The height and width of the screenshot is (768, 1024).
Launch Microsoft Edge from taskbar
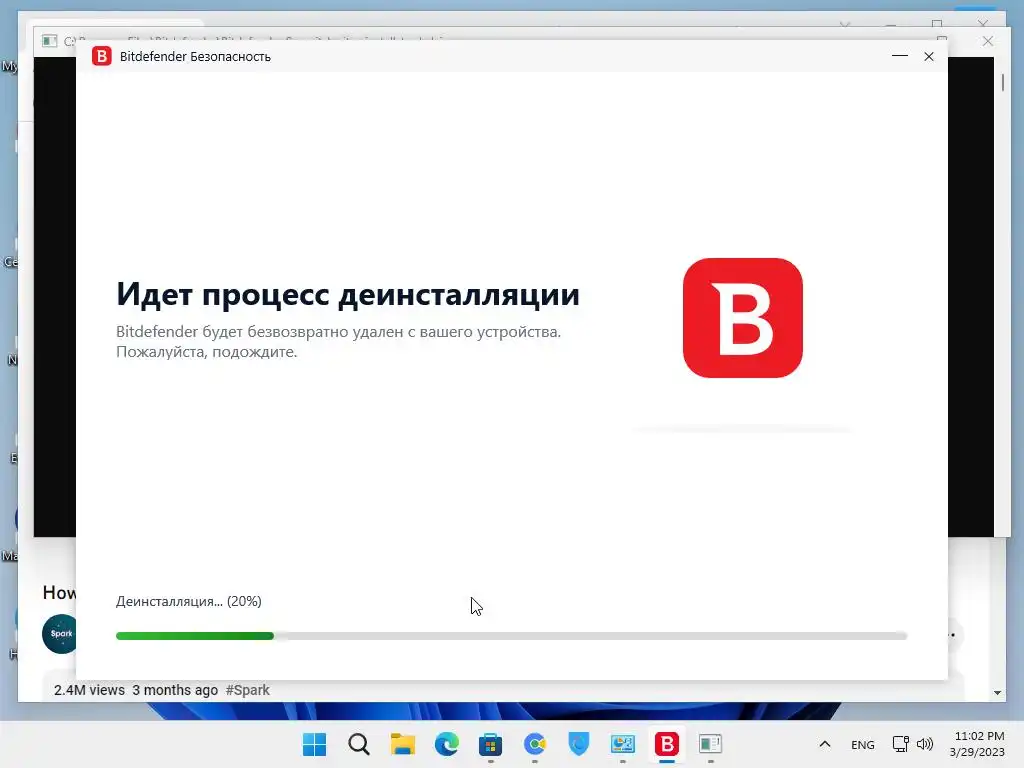(x=447, y=744)
